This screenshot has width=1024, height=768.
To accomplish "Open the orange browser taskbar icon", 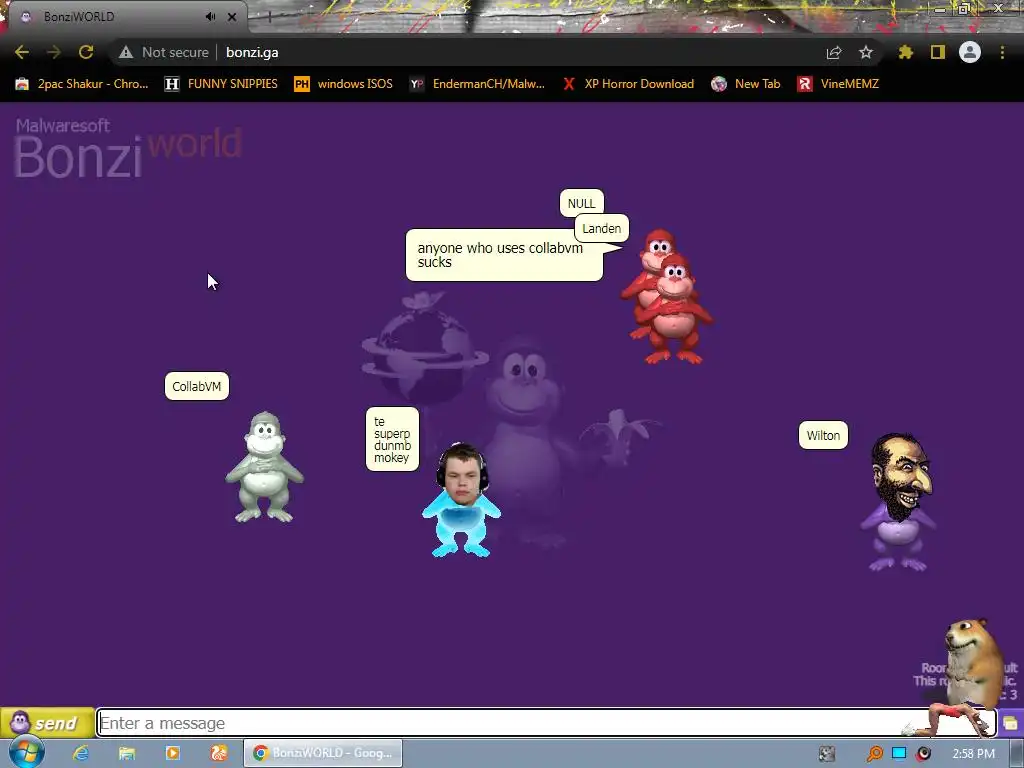I will tap(218, 753).
